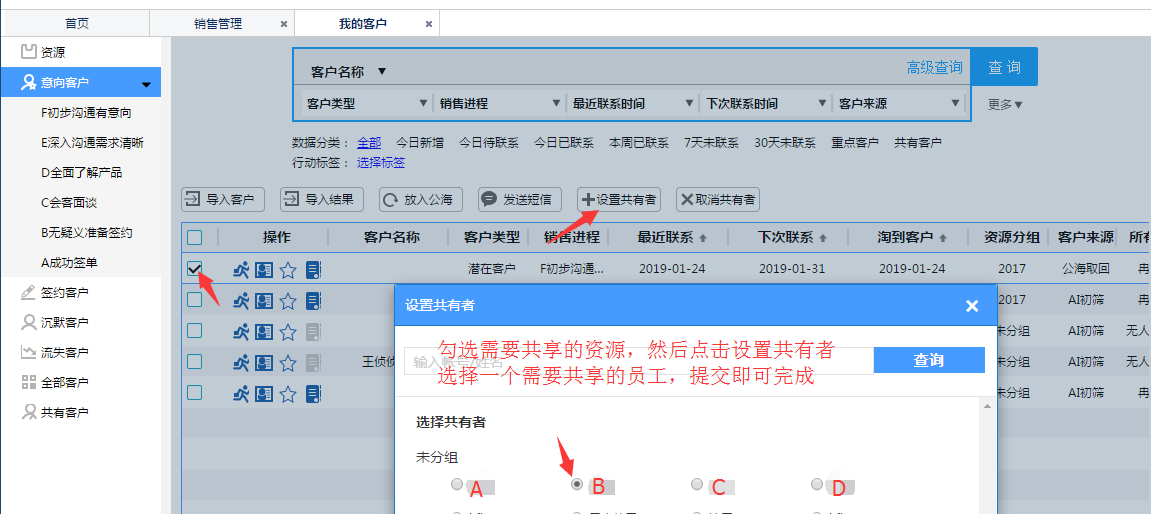Click the gray notebook icon in the 王侦 row
Image resolution: width=1151 pixels, height=514 pixels.
pos(313,362)
